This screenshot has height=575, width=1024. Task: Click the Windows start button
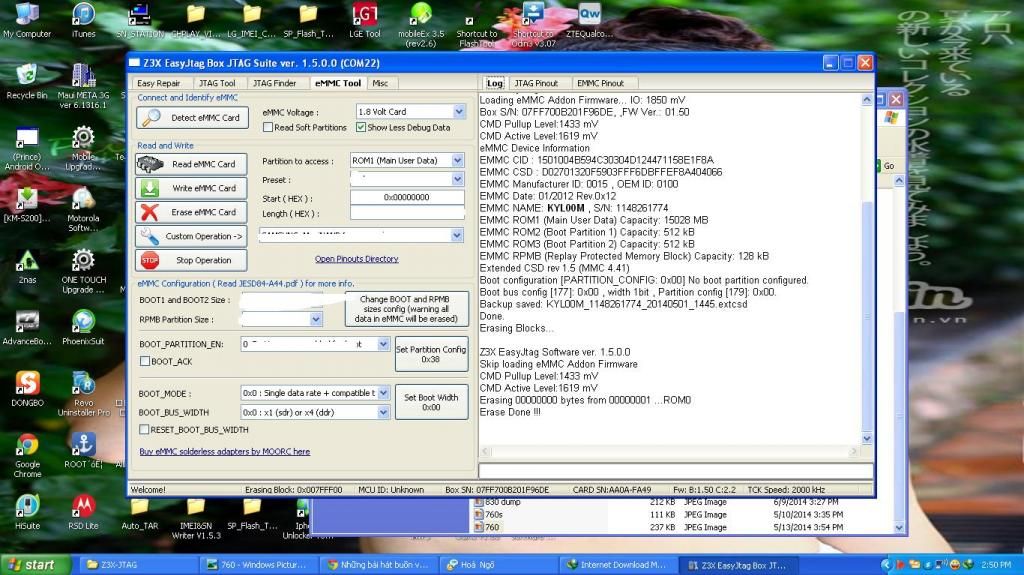[36, 565]
